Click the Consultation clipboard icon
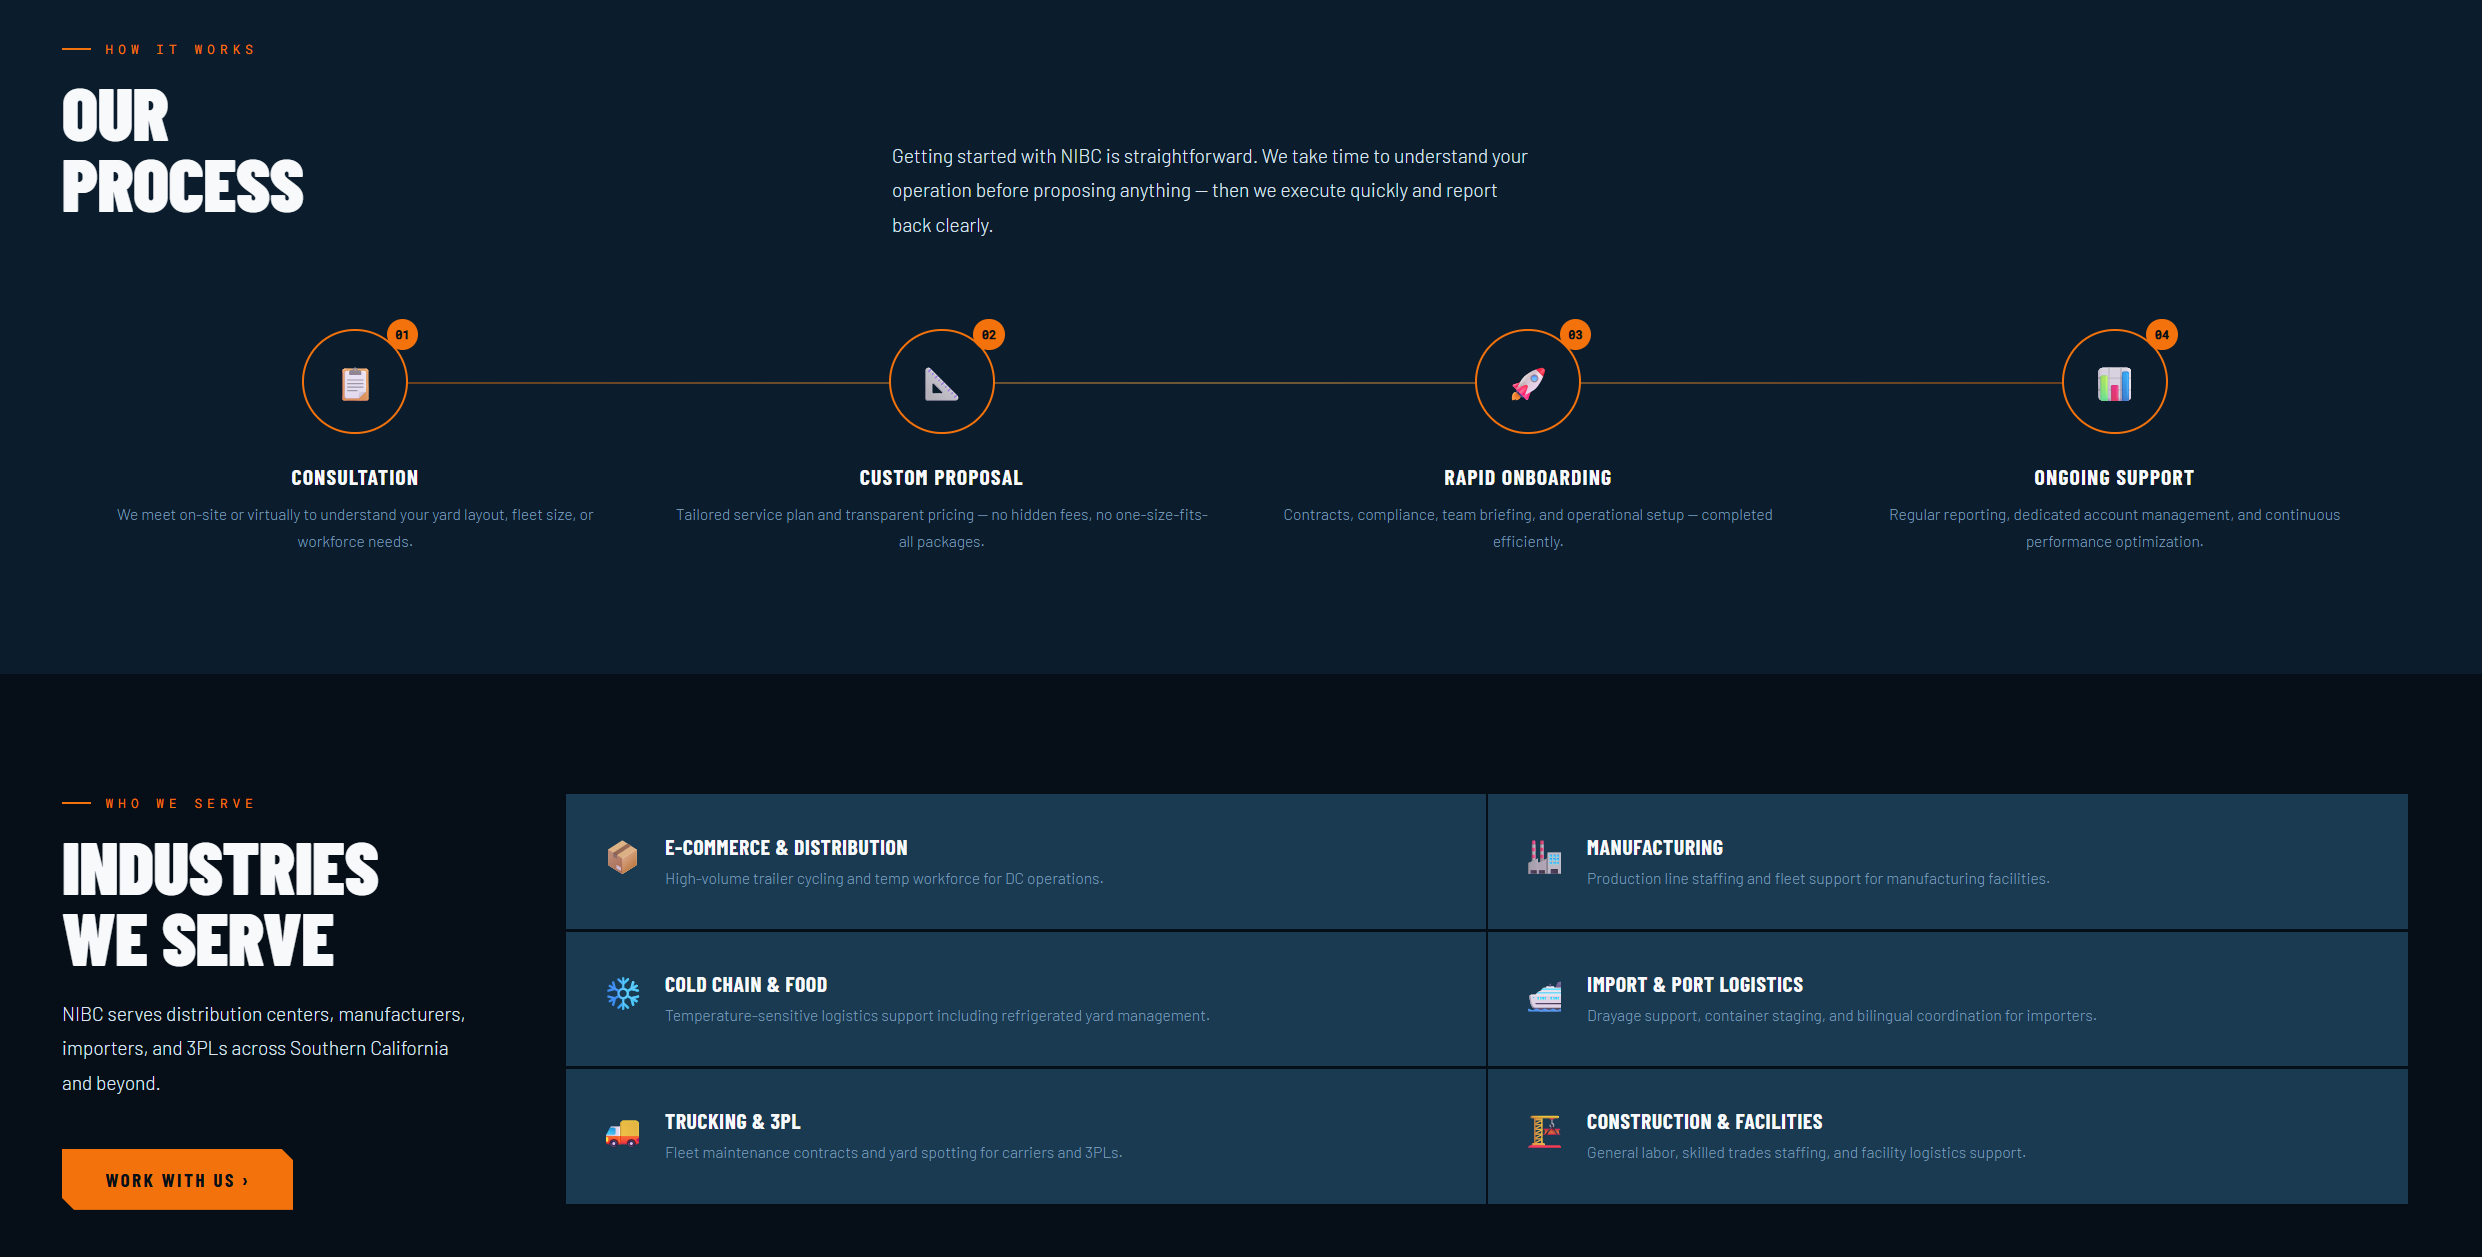Viewport: 2482px width, 1257px height. pos(355,384)
